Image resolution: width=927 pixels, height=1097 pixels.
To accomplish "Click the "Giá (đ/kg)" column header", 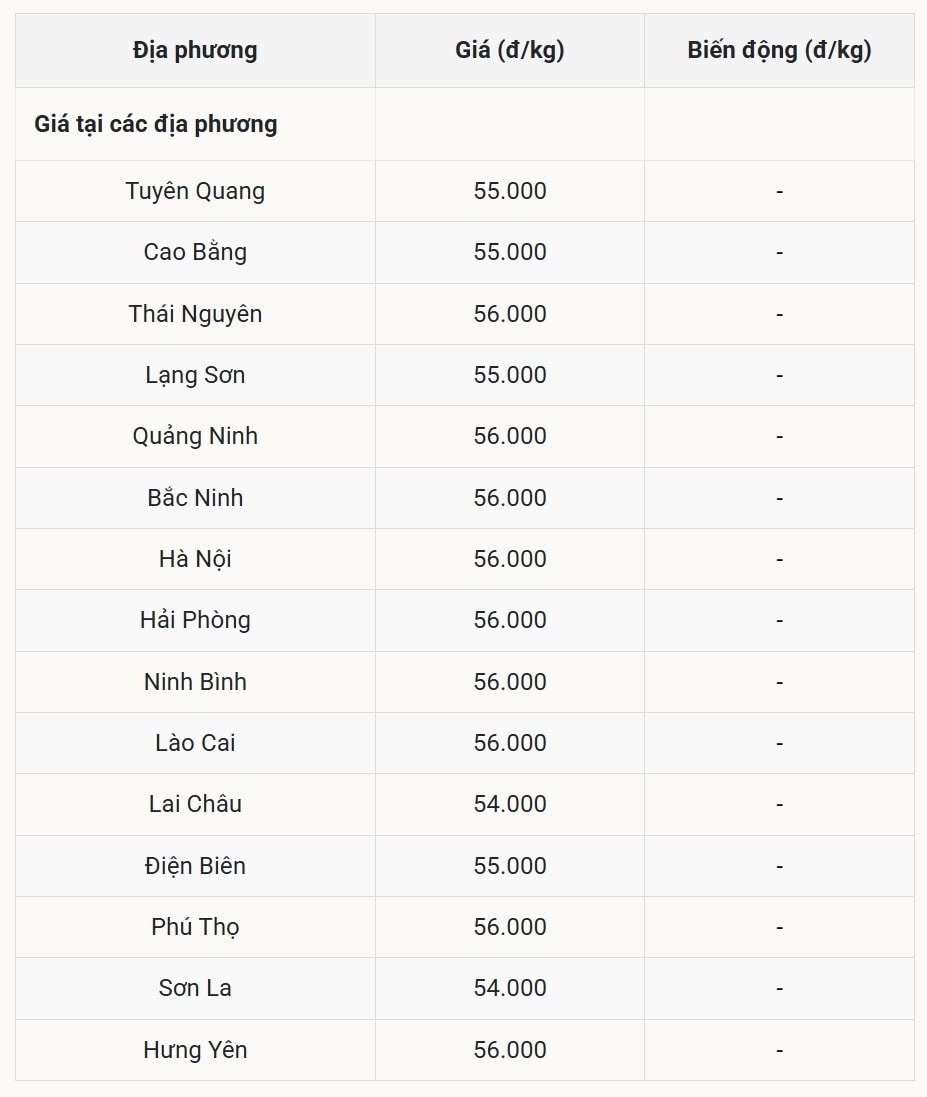I will 510,50.
